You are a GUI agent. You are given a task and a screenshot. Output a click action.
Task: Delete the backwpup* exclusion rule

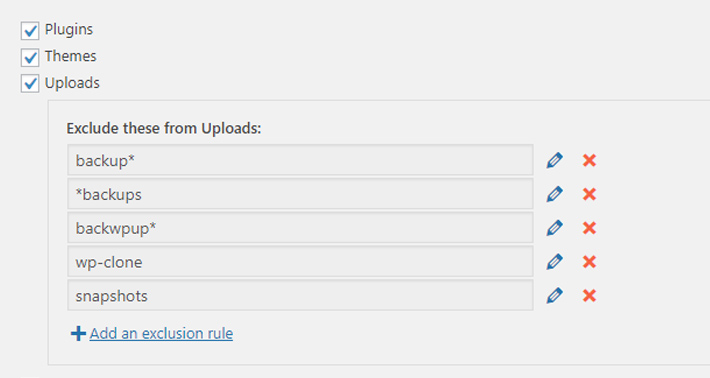click(x=589, y=228)
